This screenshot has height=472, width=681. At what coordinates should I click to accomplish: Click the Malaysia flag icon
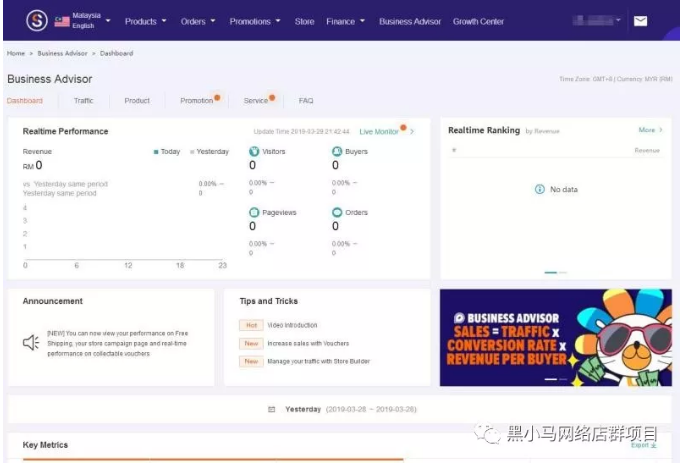point(62,21)
